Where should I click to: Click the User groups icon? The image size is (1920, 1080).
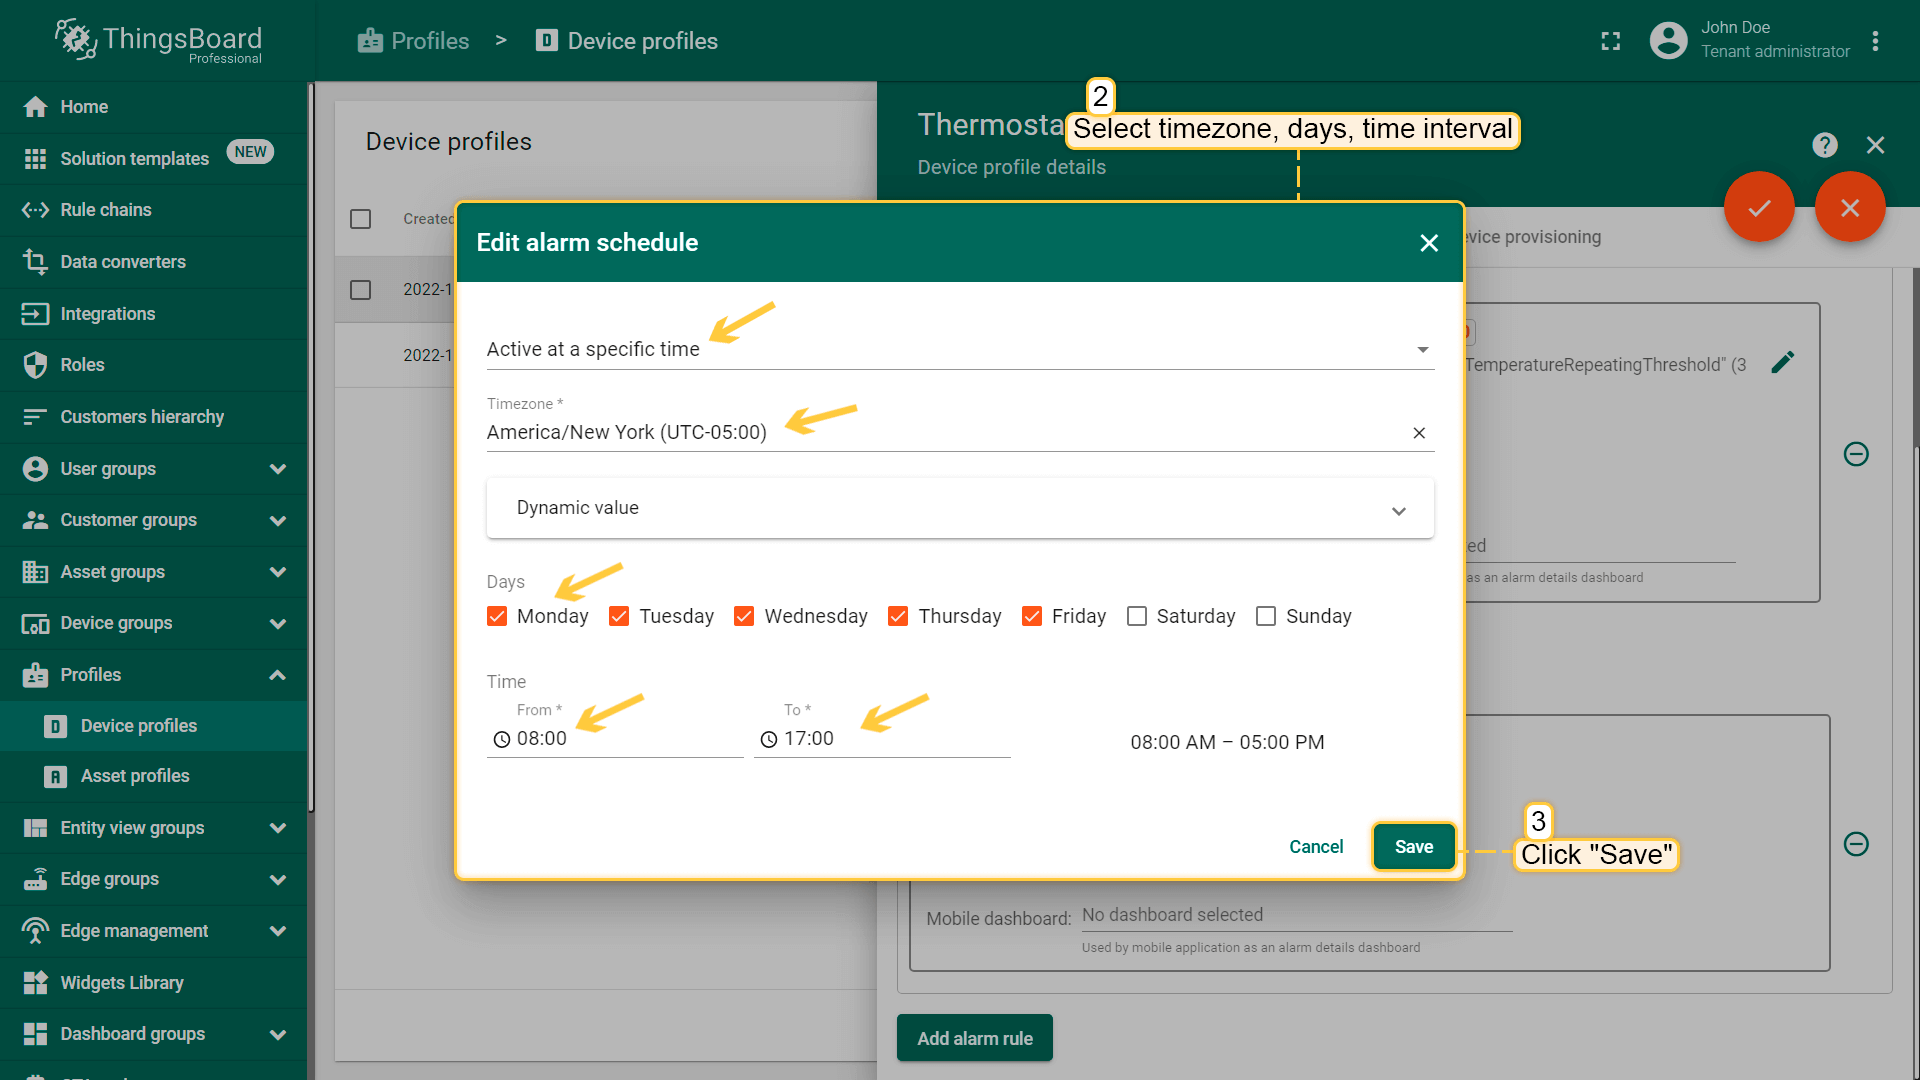35,469
